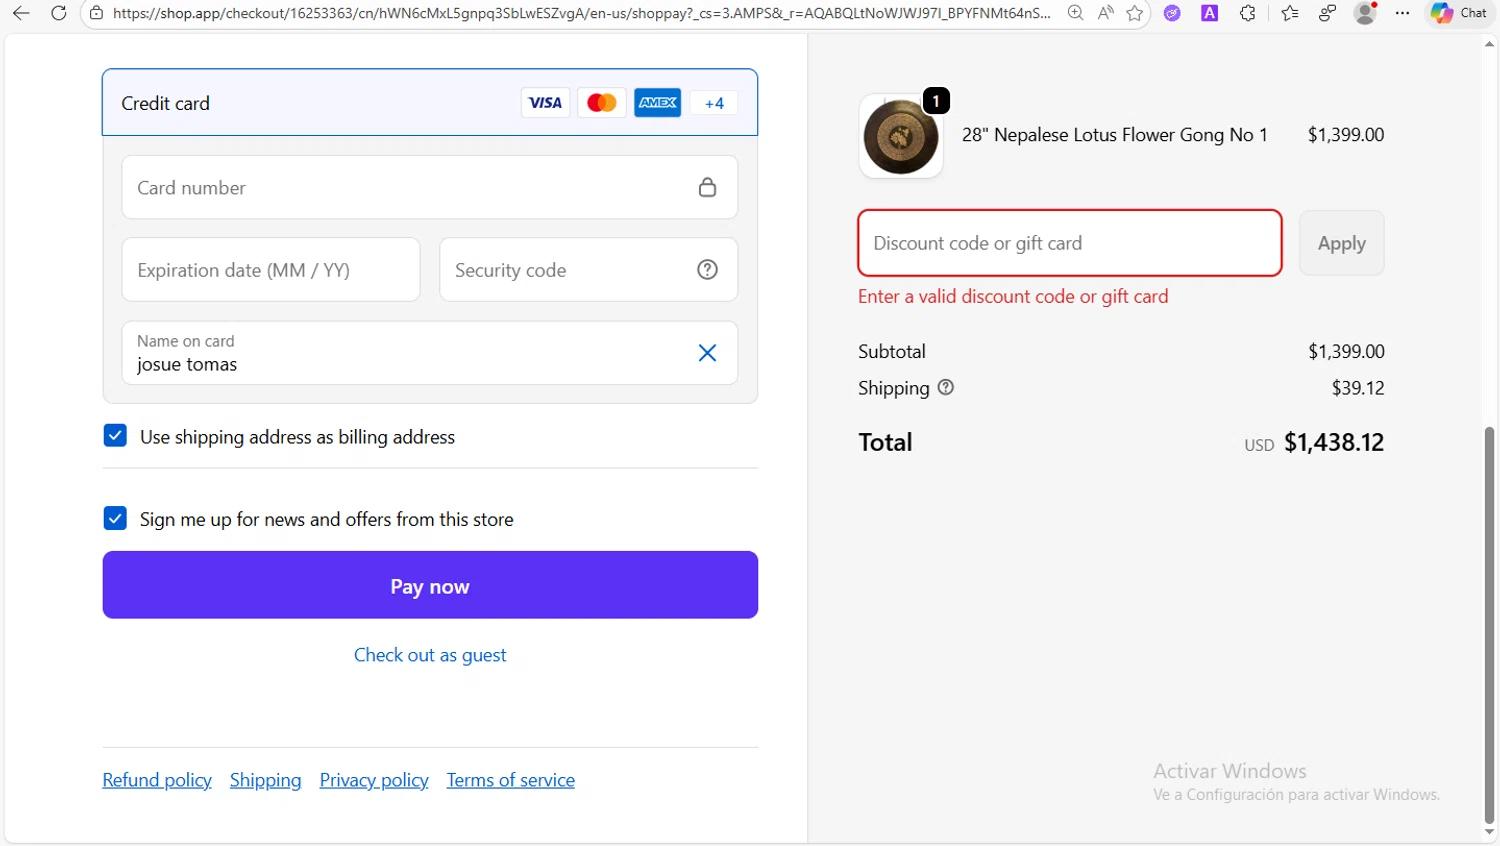Open the purple A extension icon
The image size is (1500, 846).
click(1210, 13)
